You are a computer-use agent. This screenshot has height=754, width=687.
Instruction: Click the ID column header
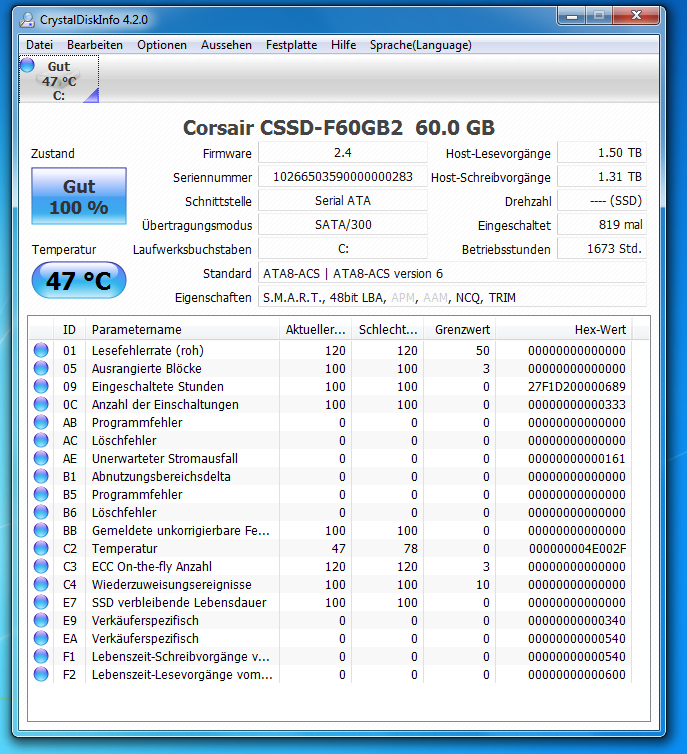tap(69, 330)
